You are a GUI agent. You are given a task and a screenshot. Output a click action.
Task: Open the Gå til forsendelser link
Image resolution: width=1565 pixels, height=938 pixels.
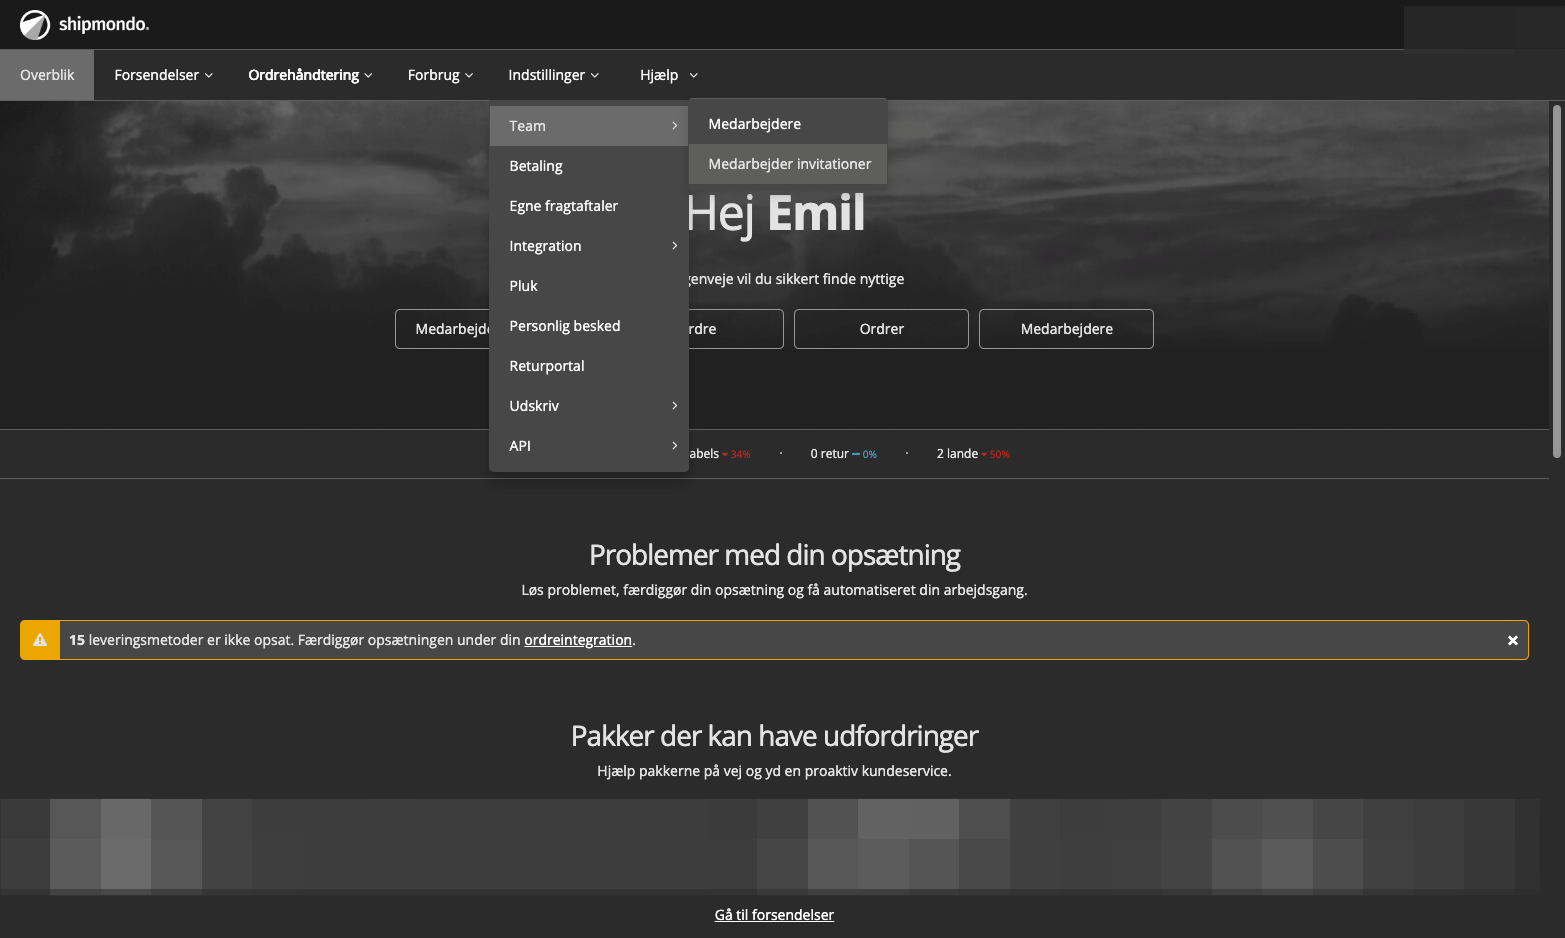pyautogui.click(x=774, y=915)
